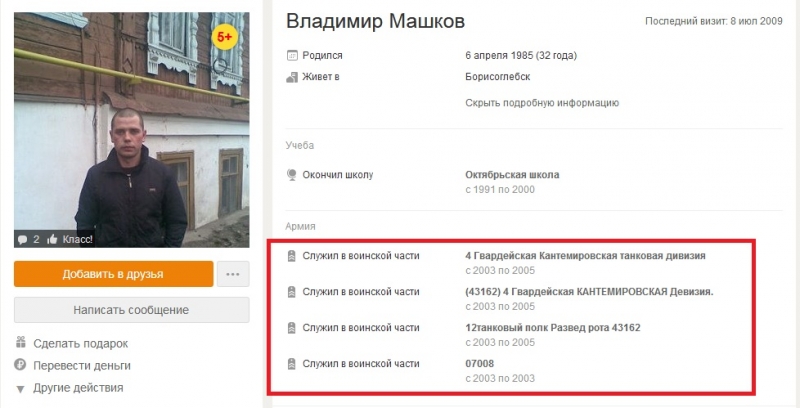Click the ruble coin icon for Перевести деньги
This screenshot has width=800, height=408.
pos(20,365)
